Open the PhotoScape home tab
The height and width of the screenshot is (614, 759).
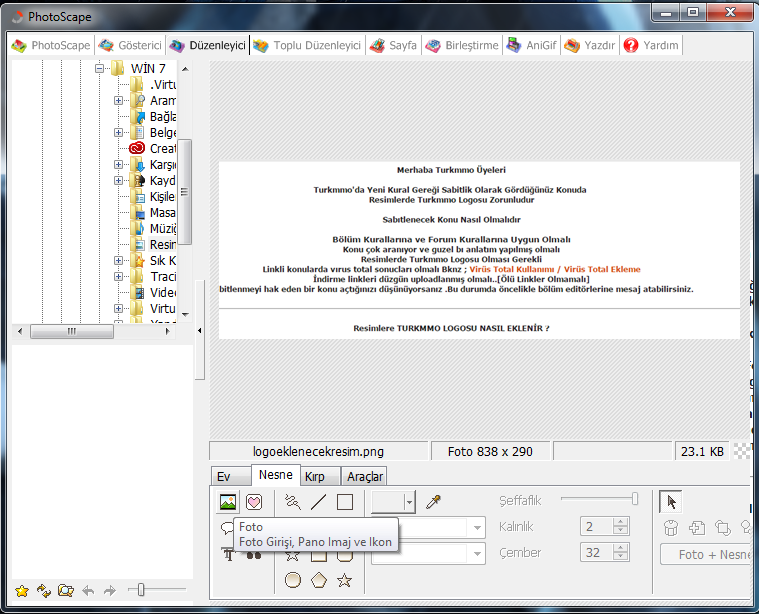click(51, 46)
